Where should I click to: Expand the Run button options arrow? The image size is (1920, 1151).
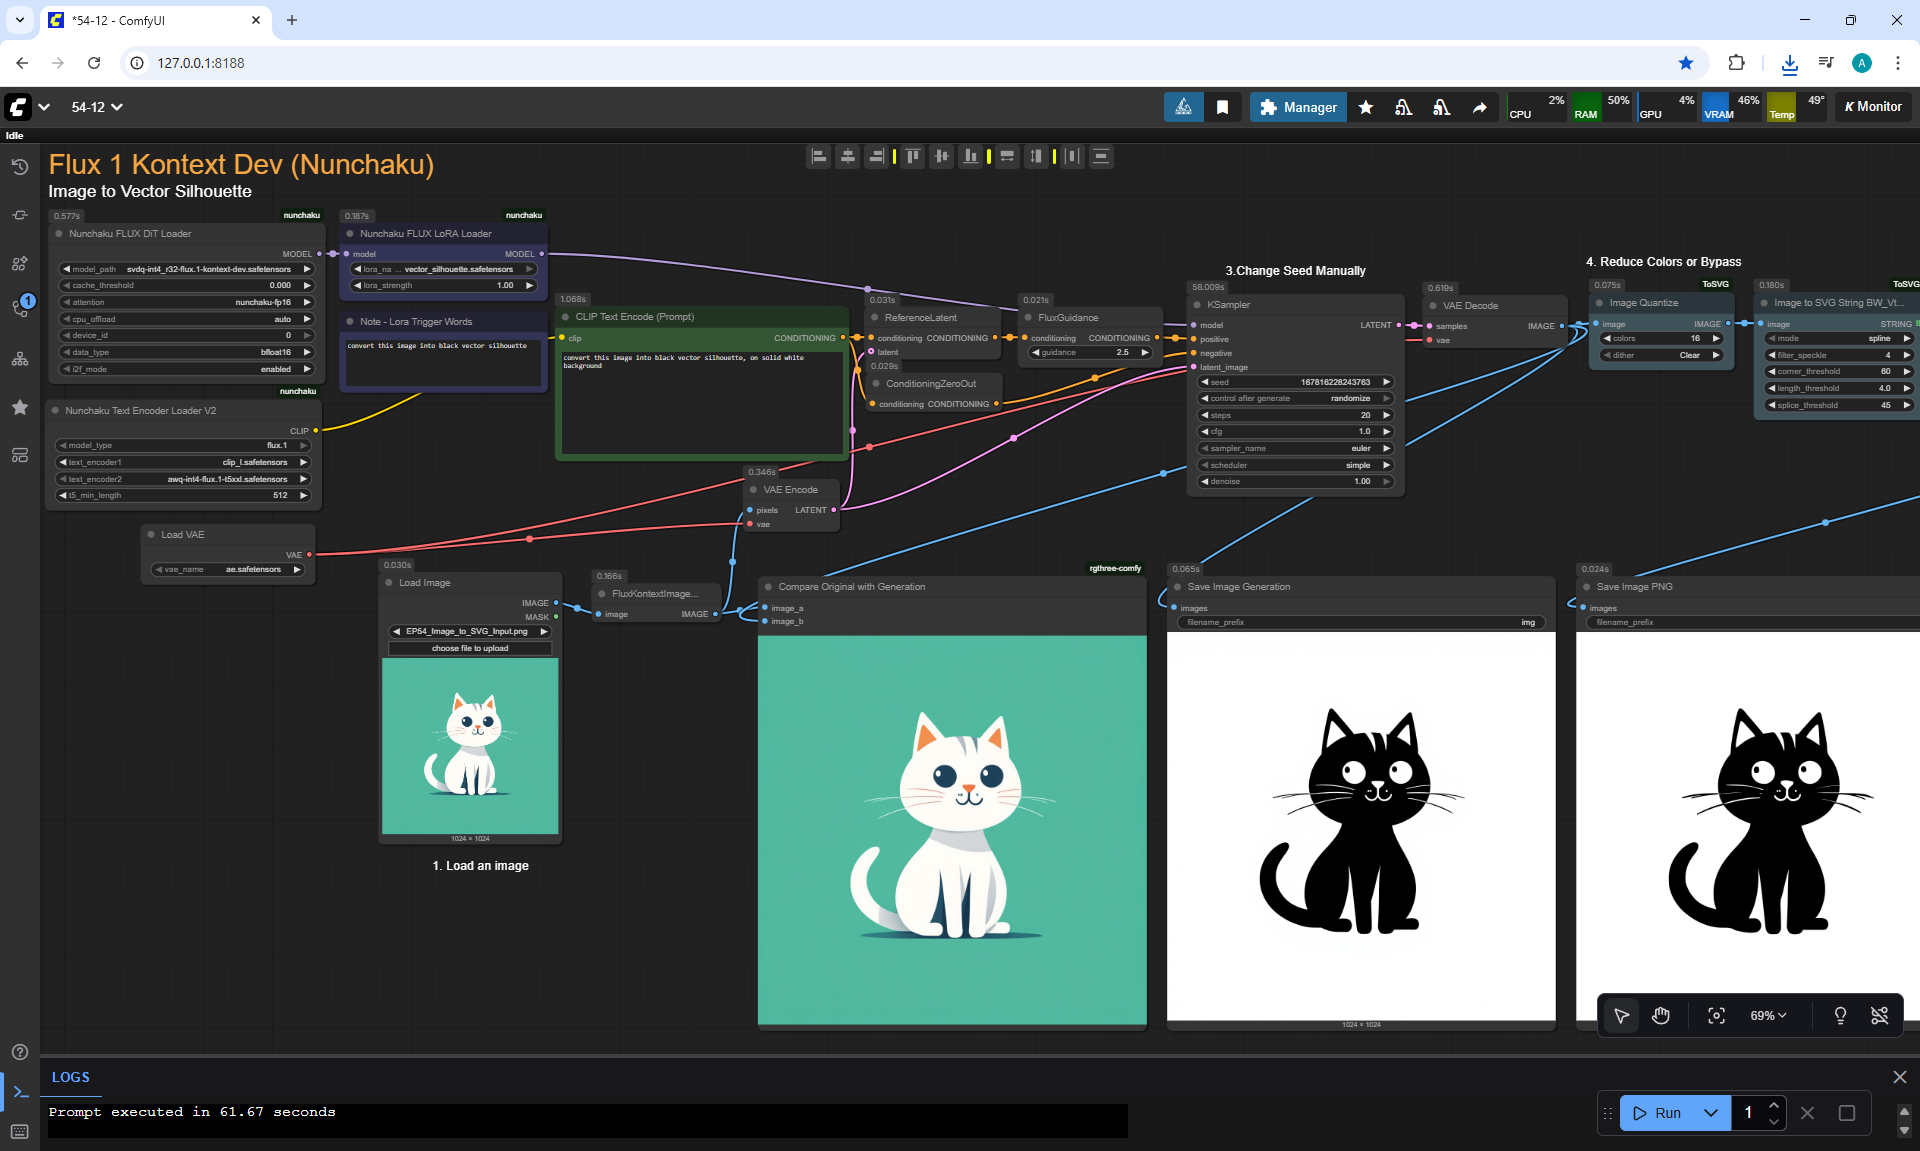point(1710,1113)
